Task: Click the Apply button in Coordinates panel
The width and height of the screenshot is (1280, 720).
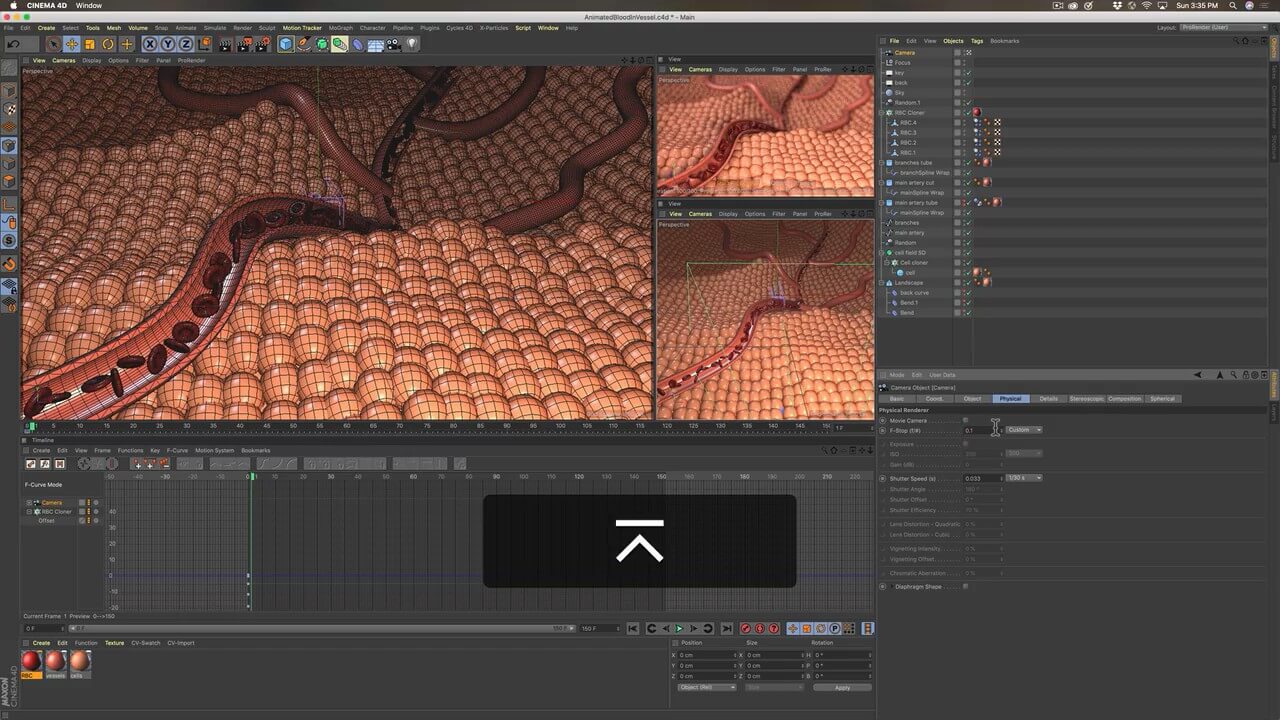Action: [x=841, y=687]
